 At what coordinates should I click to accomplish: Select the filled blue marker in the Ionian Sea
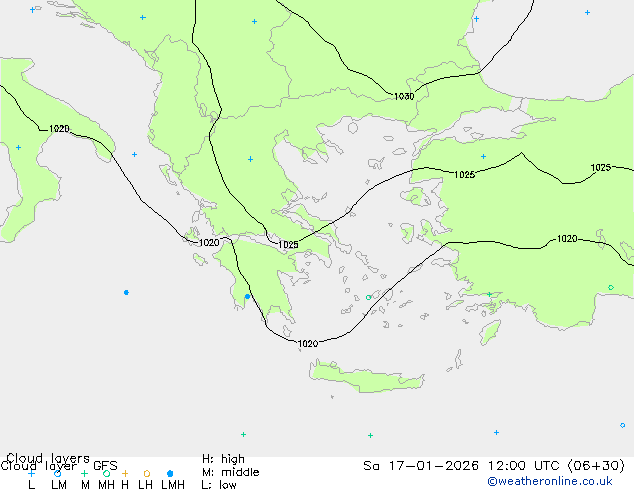click(x=126, y=292)
